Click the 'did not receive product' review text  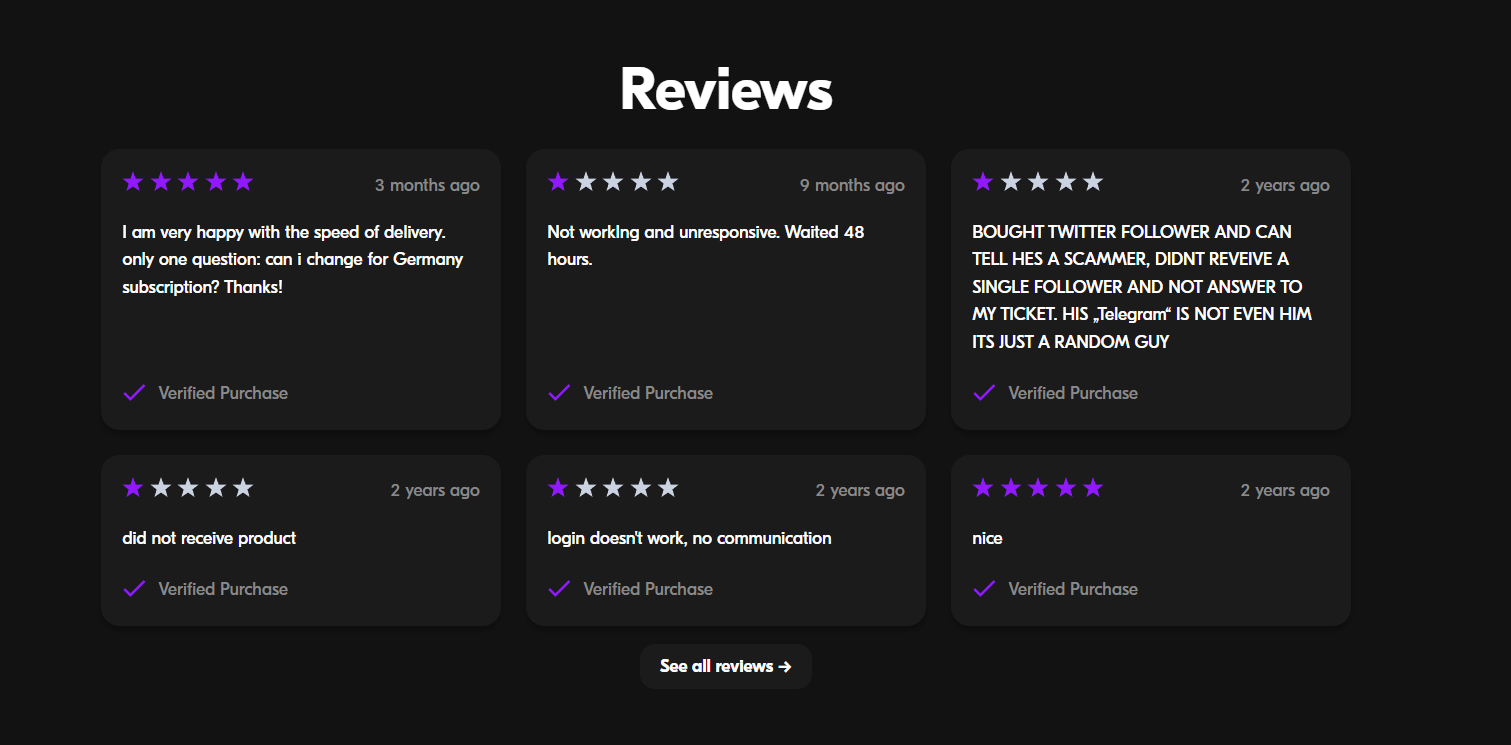click(209, 538)
